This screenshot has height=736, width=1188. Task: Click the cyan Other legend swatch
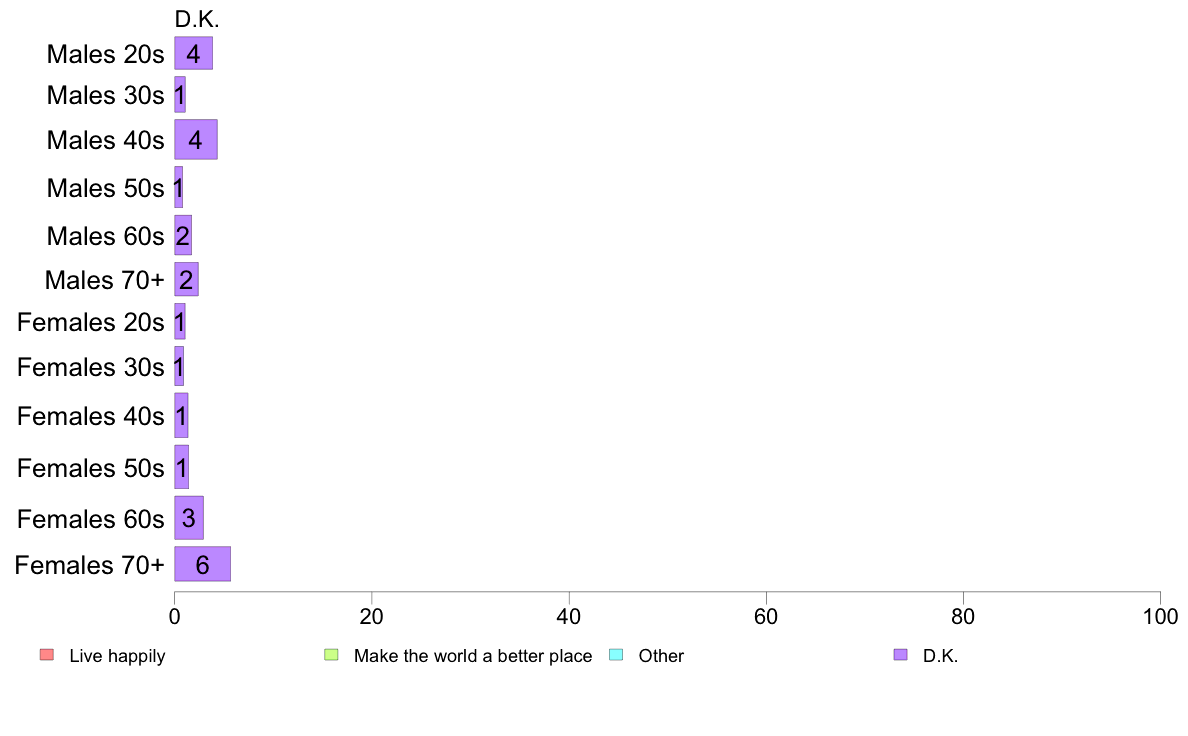pos(616,655)
